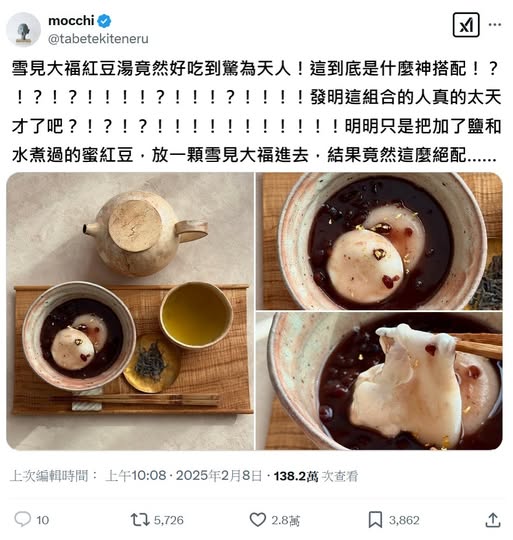Open mocchi's profile avatar
This screenshot has width=513, height=540.
click(23, 29)
